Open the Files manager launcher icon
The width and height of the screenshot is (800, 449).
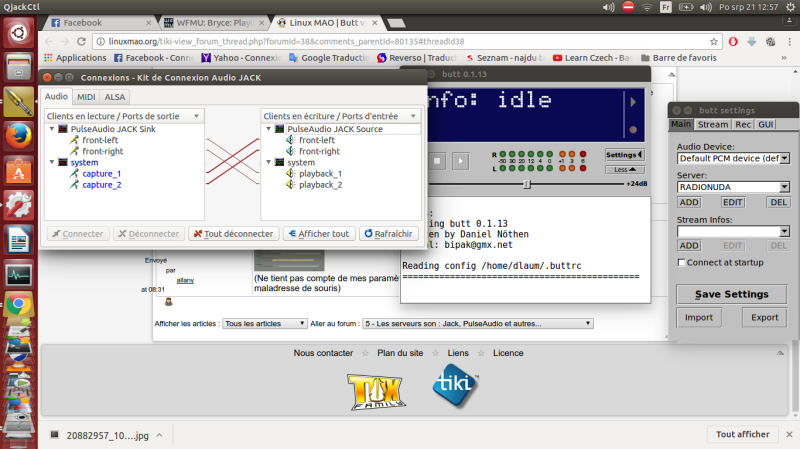pos(18,67)
